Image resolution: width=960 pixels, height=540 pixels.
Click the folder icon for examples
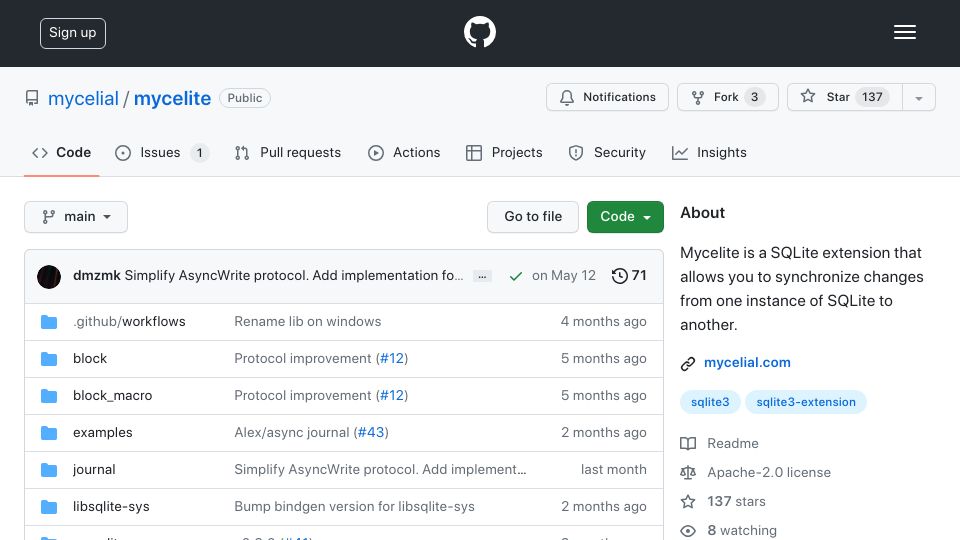coord(49,433)
